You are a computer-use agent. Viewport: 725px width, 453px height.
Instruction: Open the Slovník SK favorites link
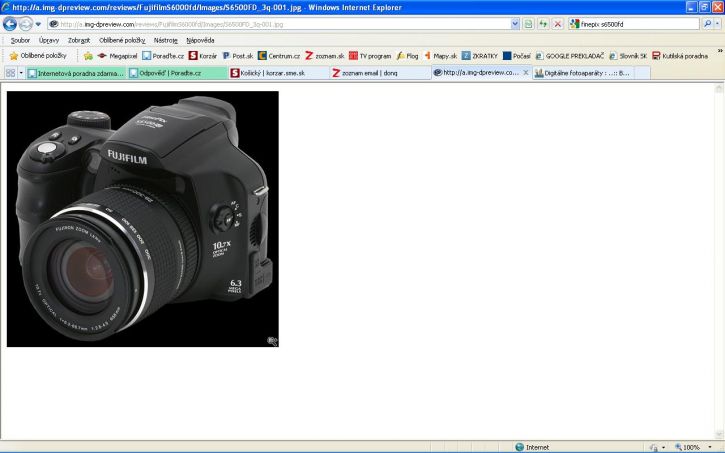[628, 56]
